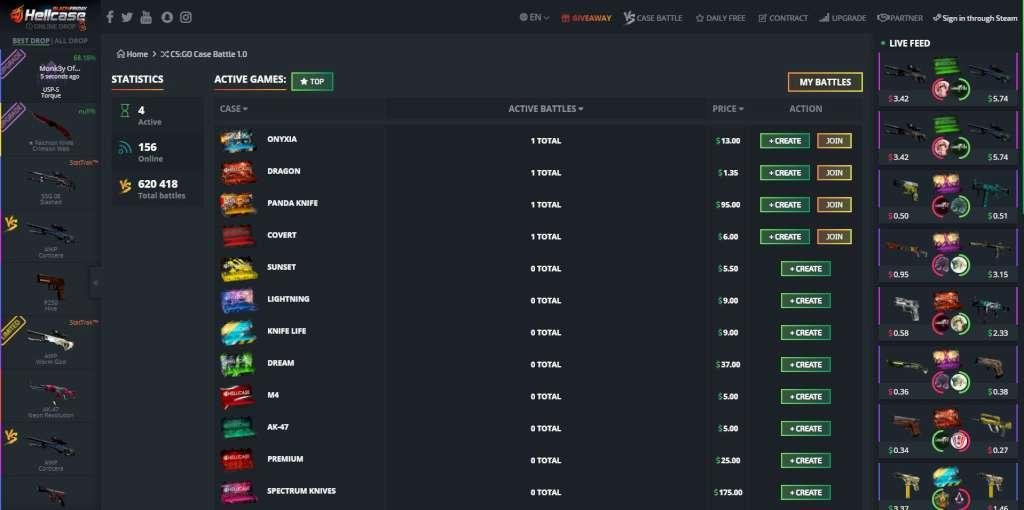This screenshot has width=1024, height=510.
Task: Create an M4 case battle
Action: 805,397
